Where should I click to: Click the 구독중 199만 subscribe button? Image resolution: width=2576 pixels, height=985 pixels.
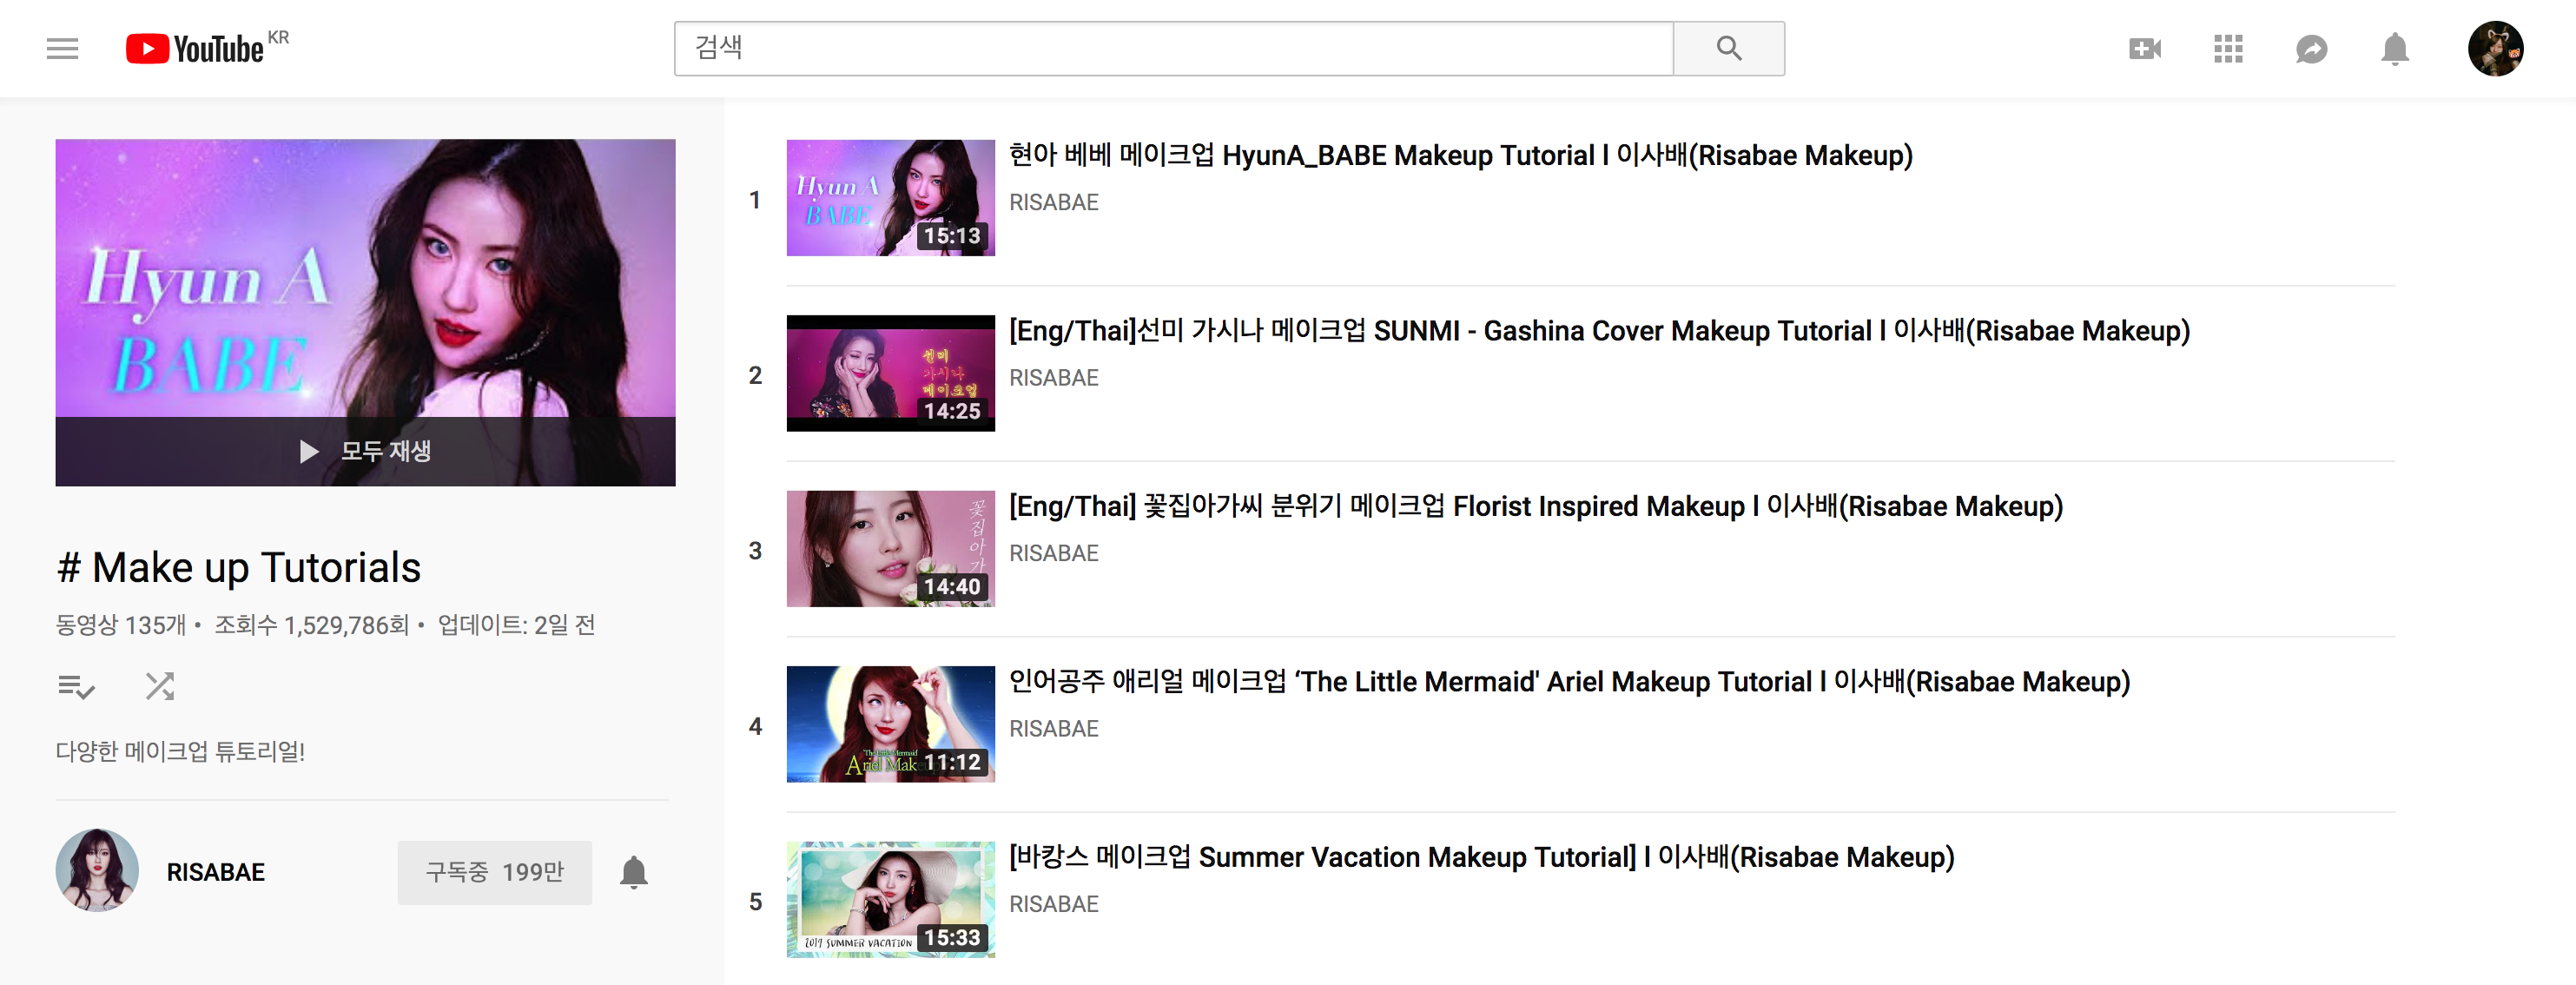tap(494, 872)
